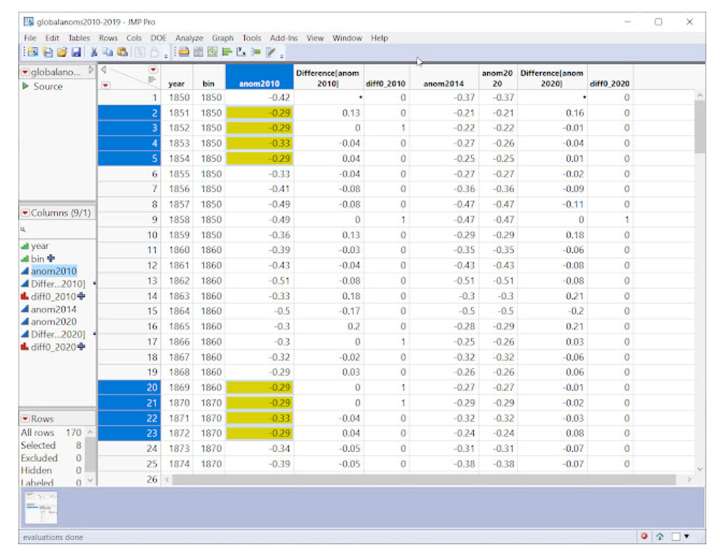Viewport: 720px width, 553px height.
Task: Click the Paste clipboard toolbar icon
Action: pos(121,52)
